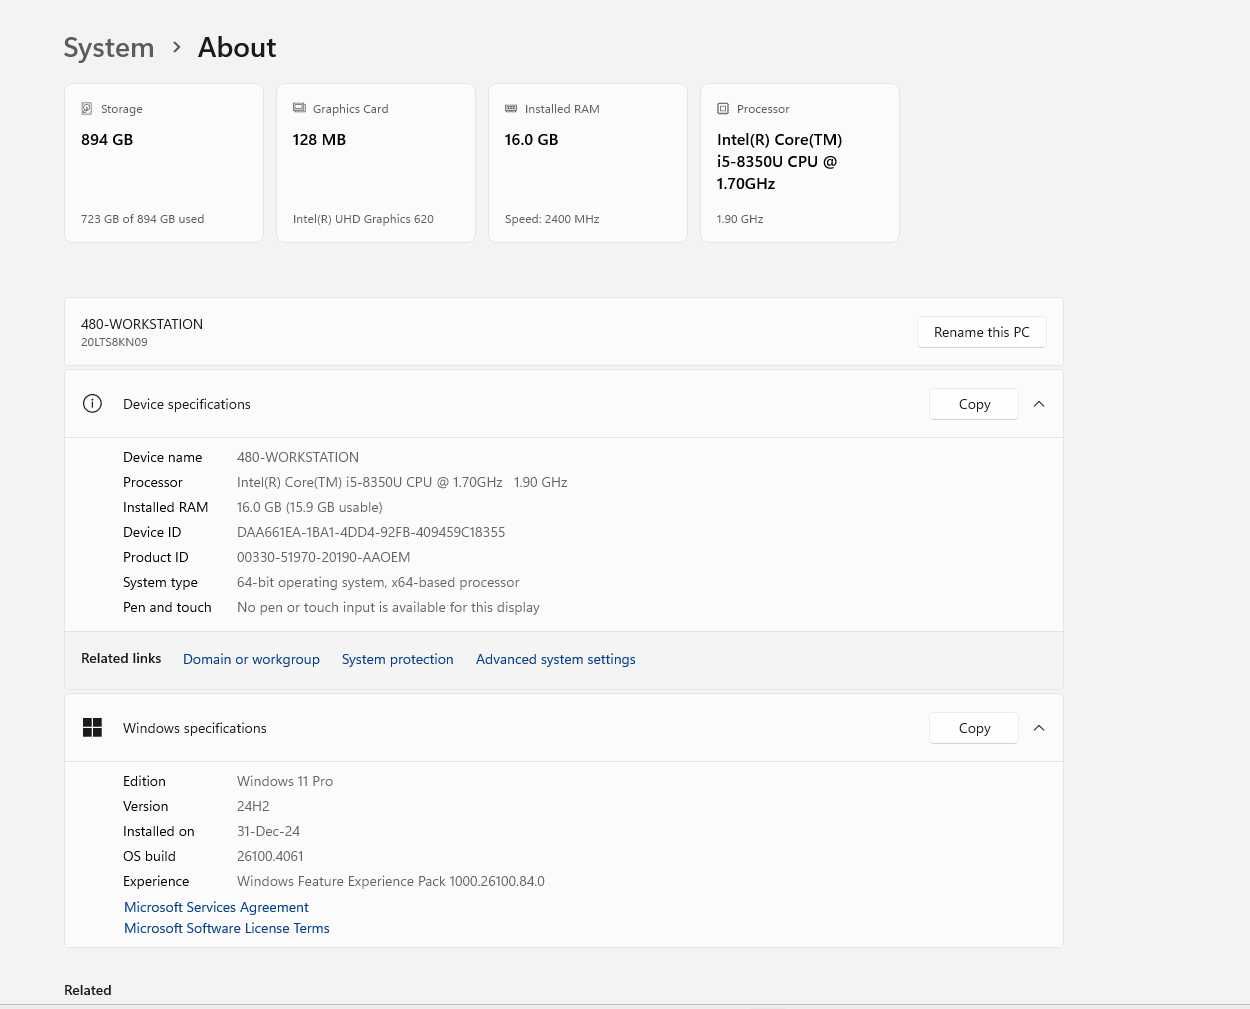Click the About page title
Image resolution: width=1250 pixels, height=1009 pixels.
[237, 47]
